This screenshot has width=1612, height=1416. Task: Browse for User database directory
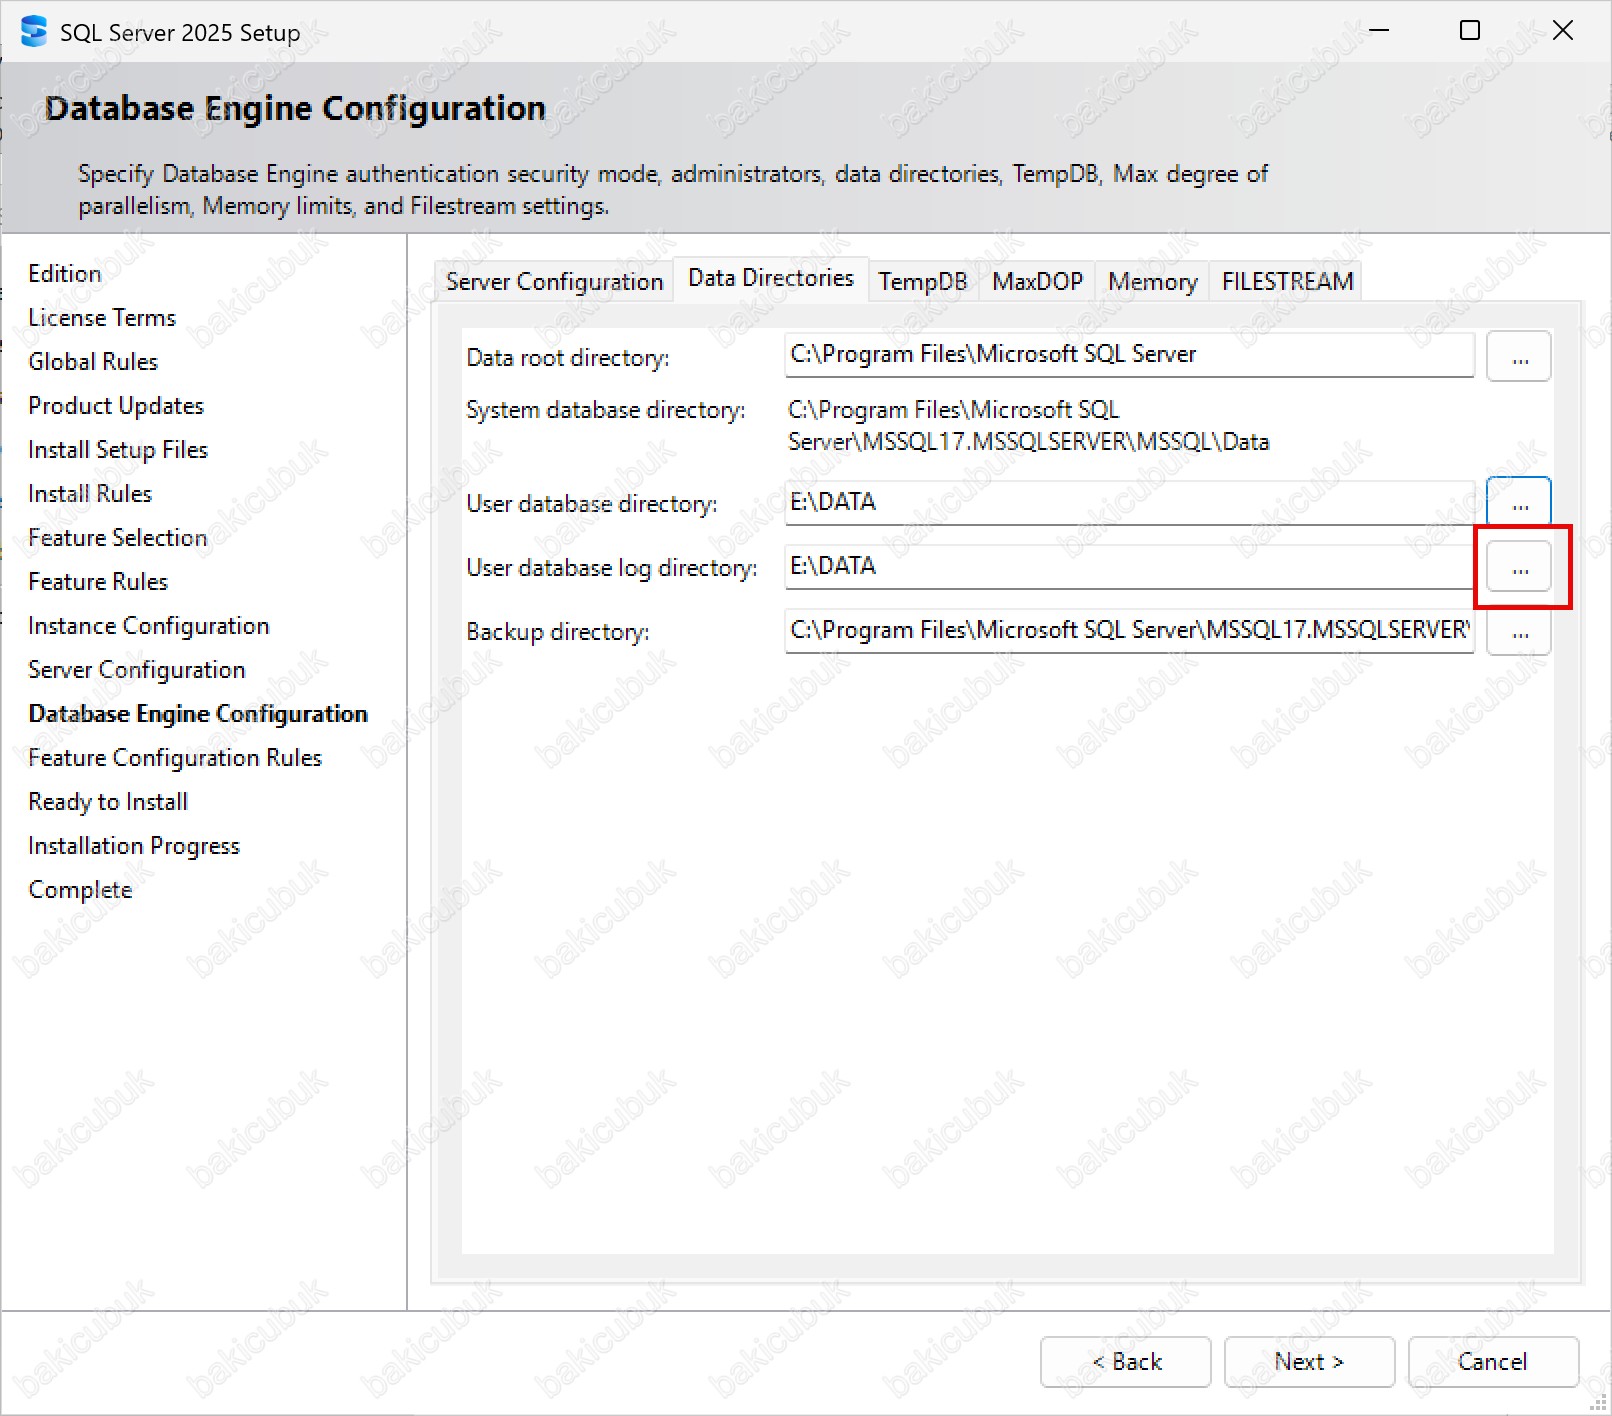pos(1518,502)
